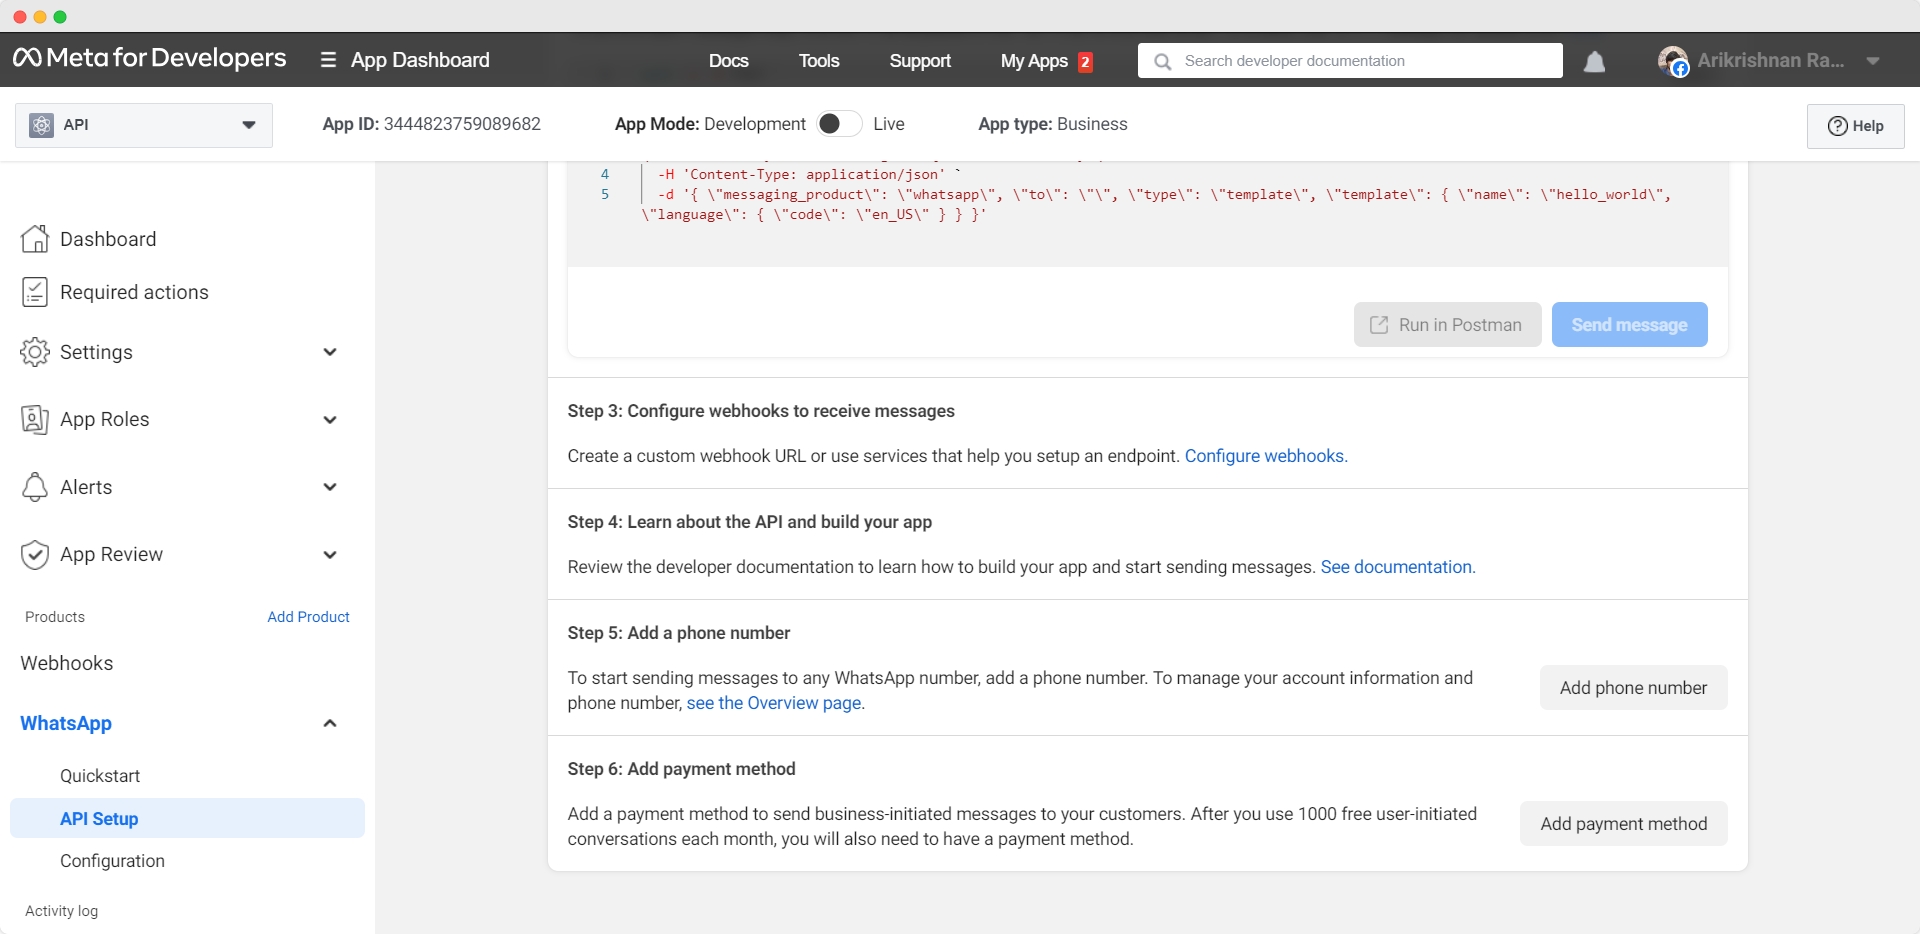Expand the App Roles section chevron
The image size is (1920, 934).
[330, 420]
